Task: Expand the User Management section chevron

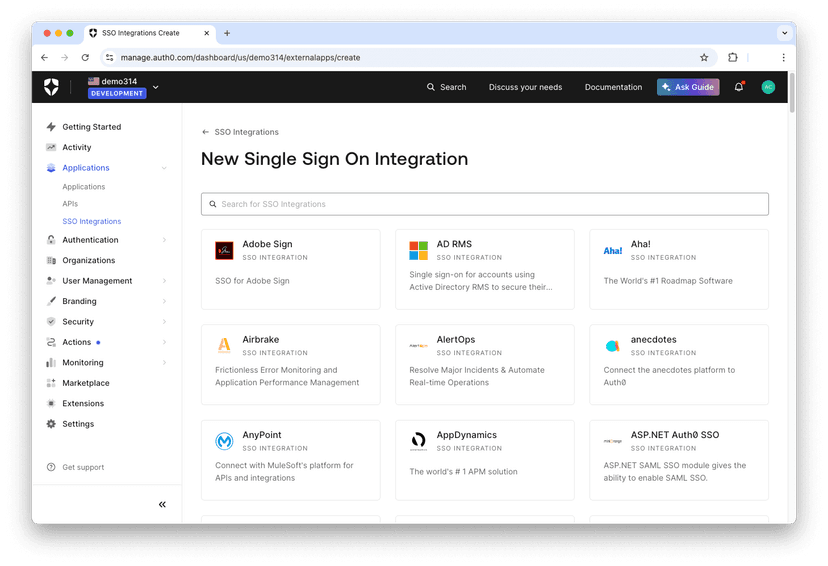Action: (x=164, y=281)
